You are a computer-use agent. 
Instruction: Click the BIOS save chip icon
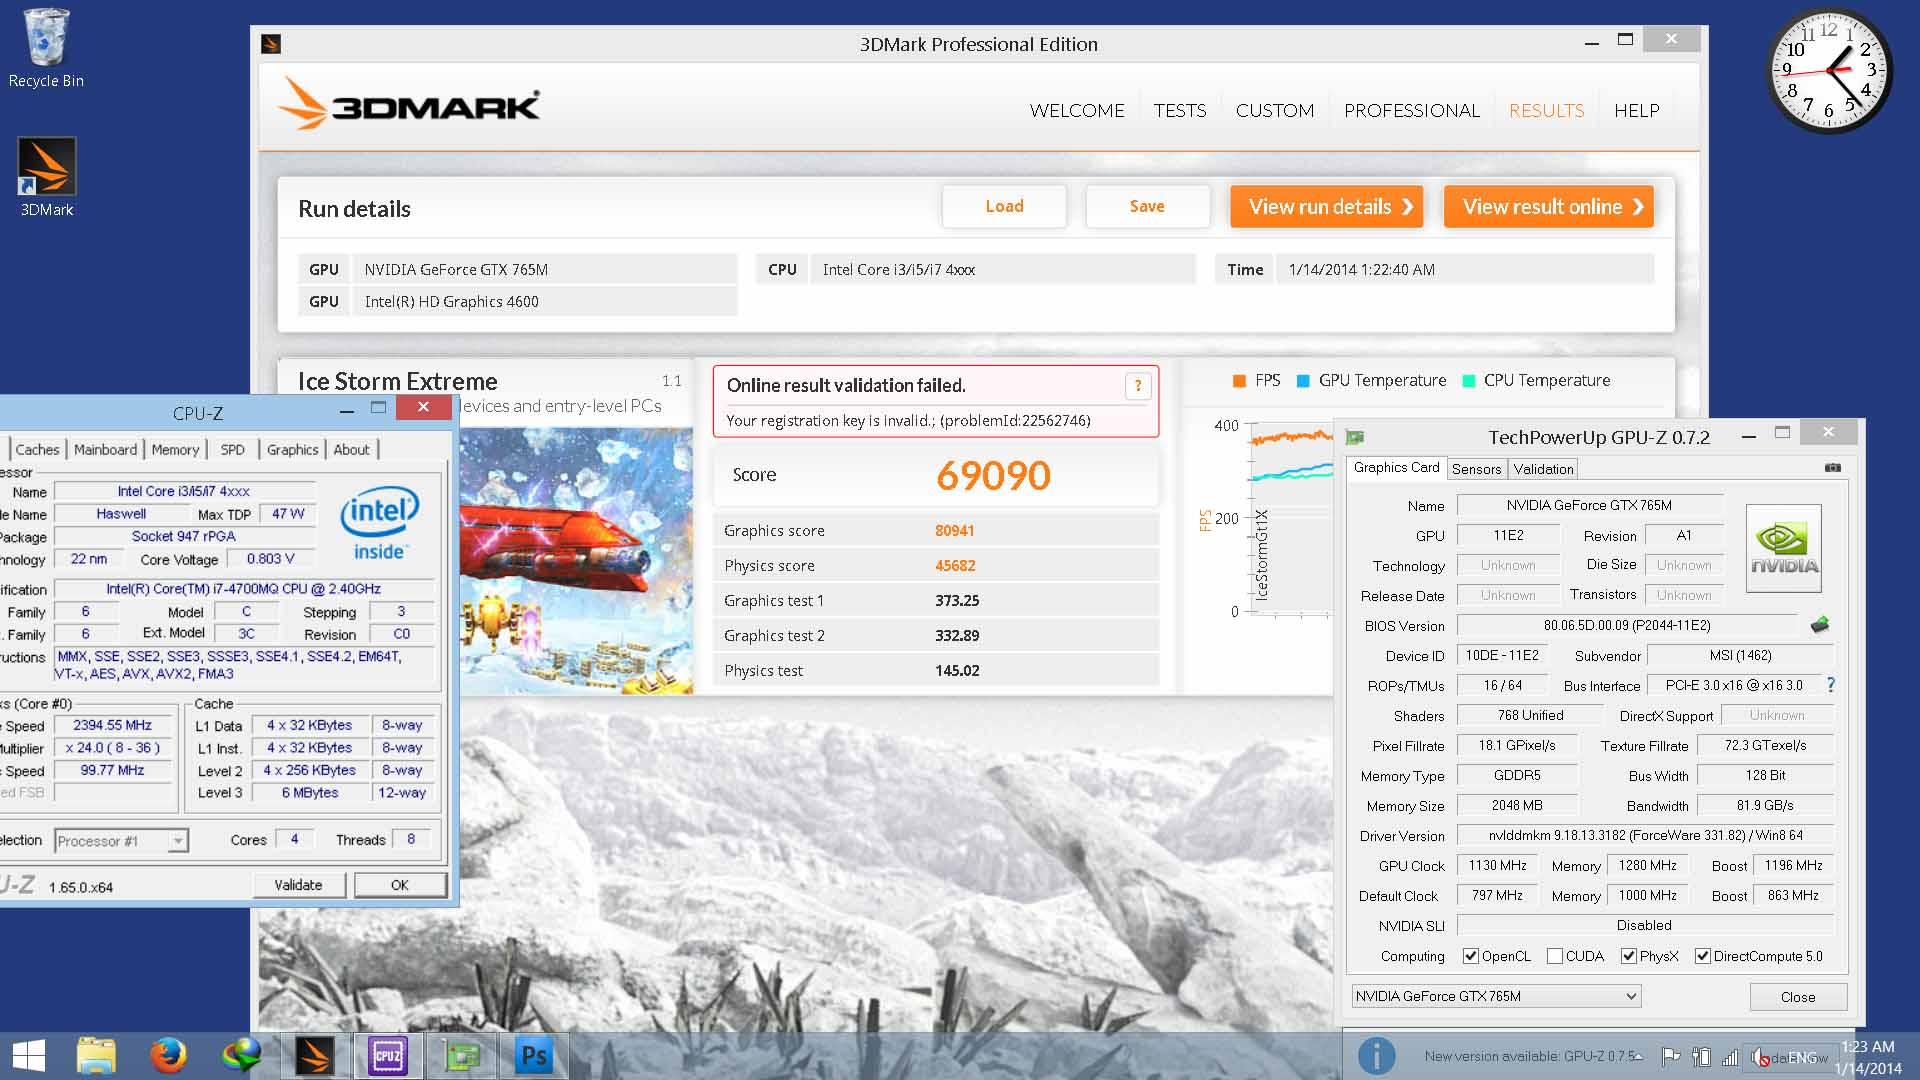1820,625
